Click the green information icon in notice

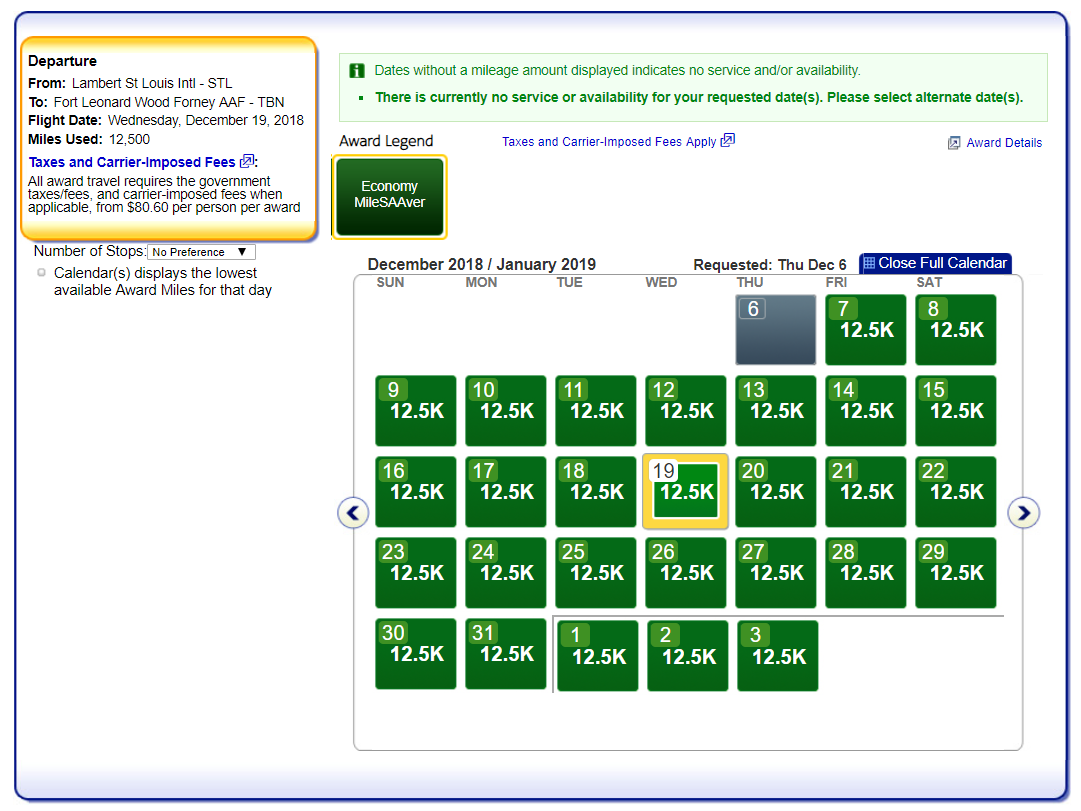tap(357, 71)
